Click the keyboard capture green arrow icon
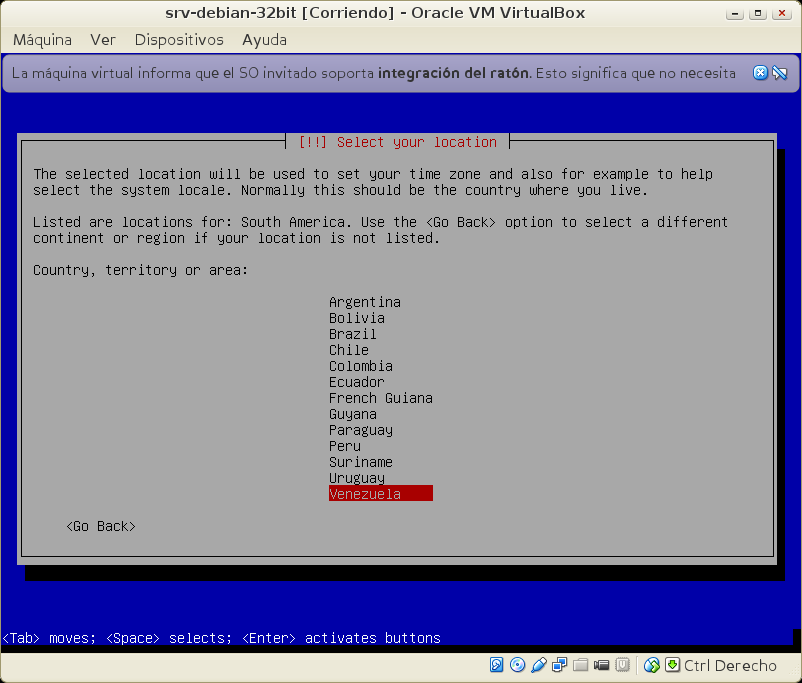This screenshot has width=802, height=683. pyautogui.click(x=672, y=665)
